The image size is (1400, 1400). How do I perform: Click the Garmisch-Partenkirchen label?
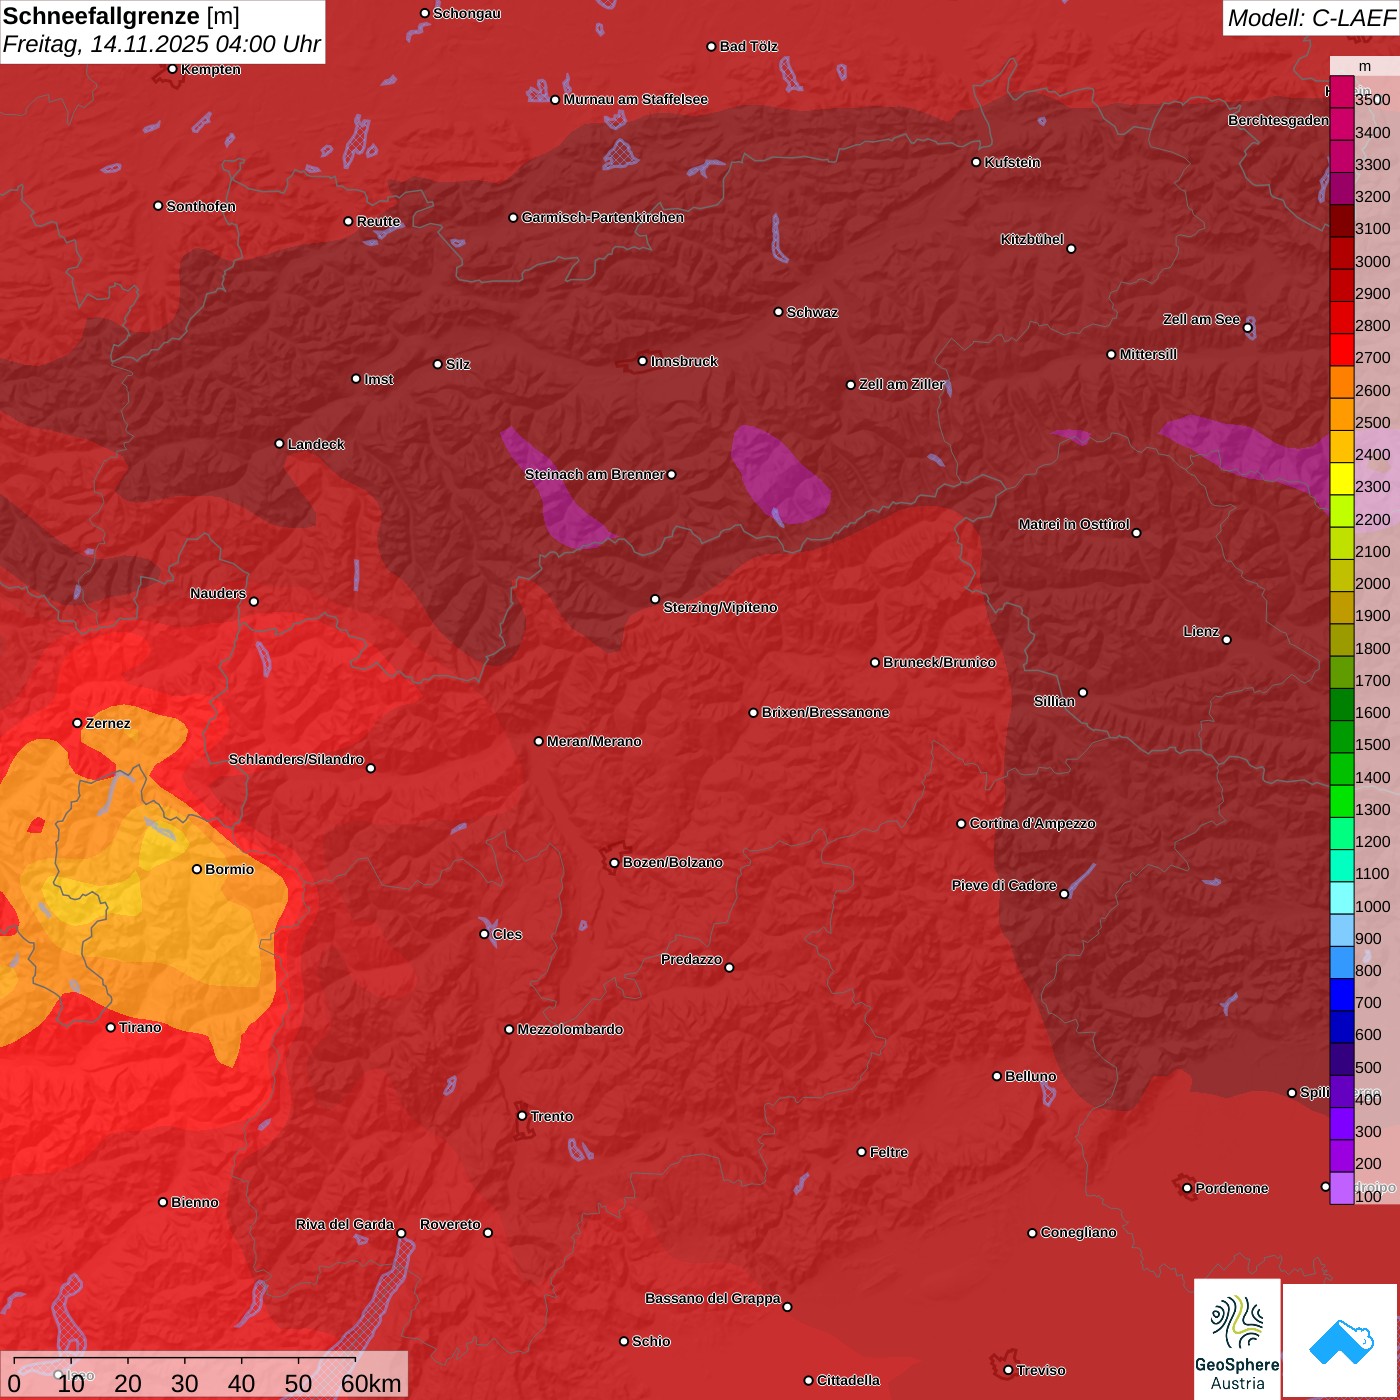pos(603,218)
